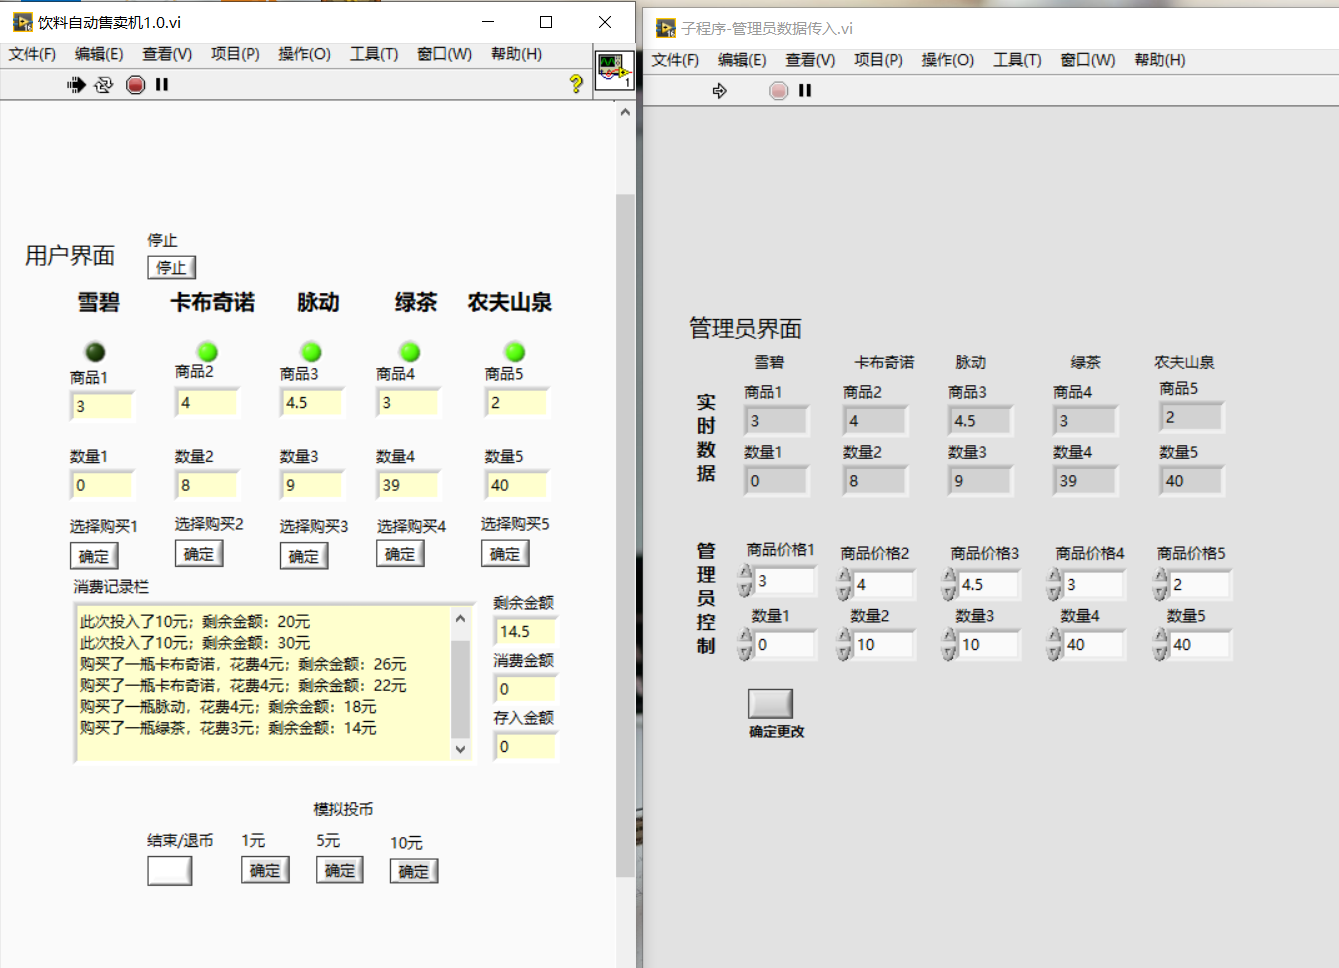This screenshot has height=968, width=1339.
Task: Open 项目(P) menu in 子程序 window
Action: click(x=878, y=60)
